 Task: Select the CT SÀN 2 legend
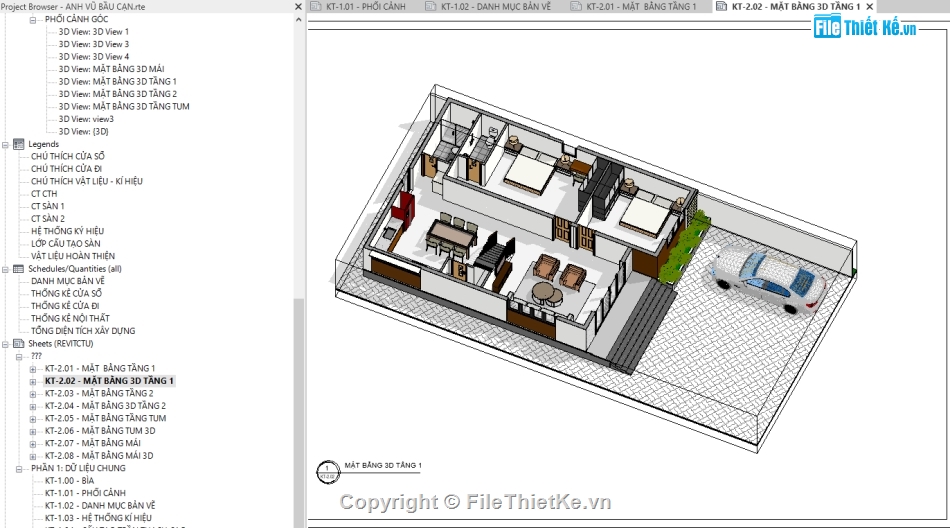click(48, 219)
